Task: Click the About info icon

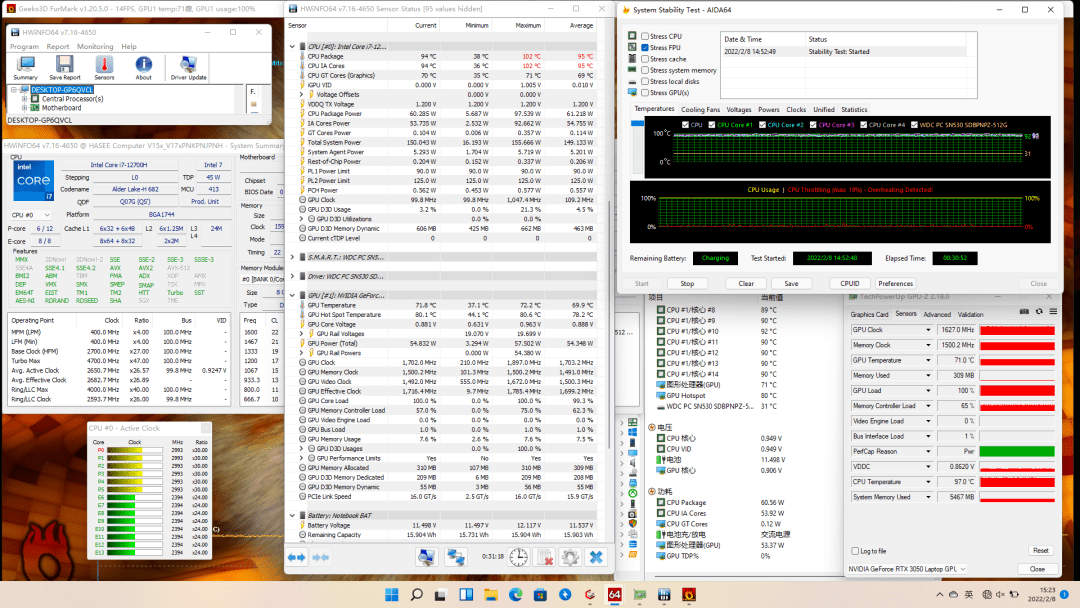Action: point(143,67)
